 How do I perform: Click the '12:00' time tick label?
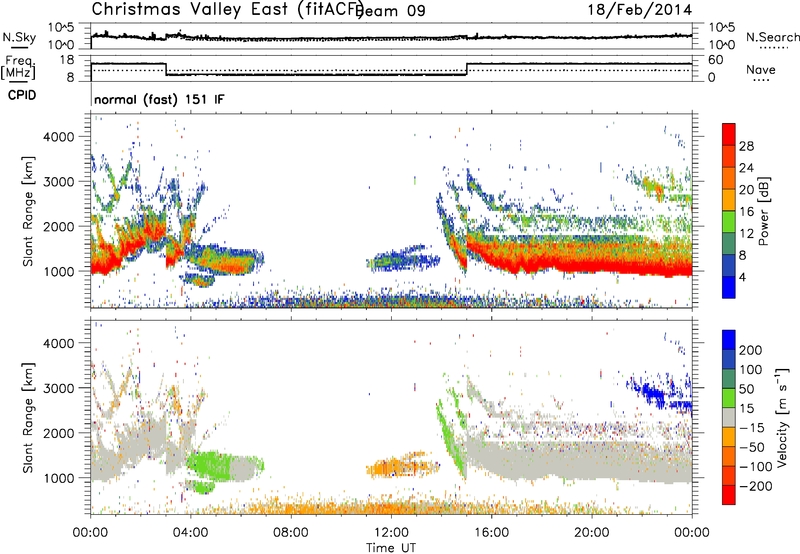click(391, 533)
